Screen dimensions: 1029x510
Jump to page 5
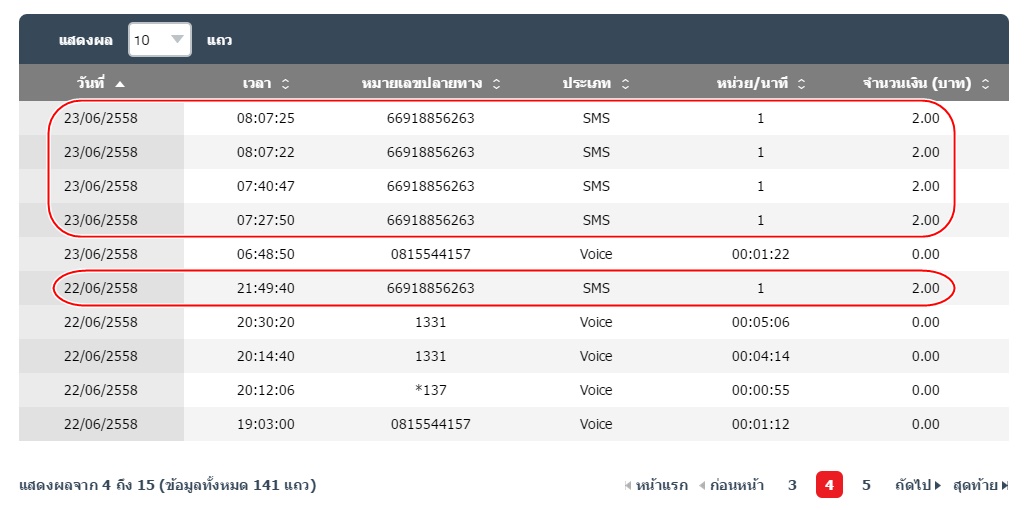(866, 486)
